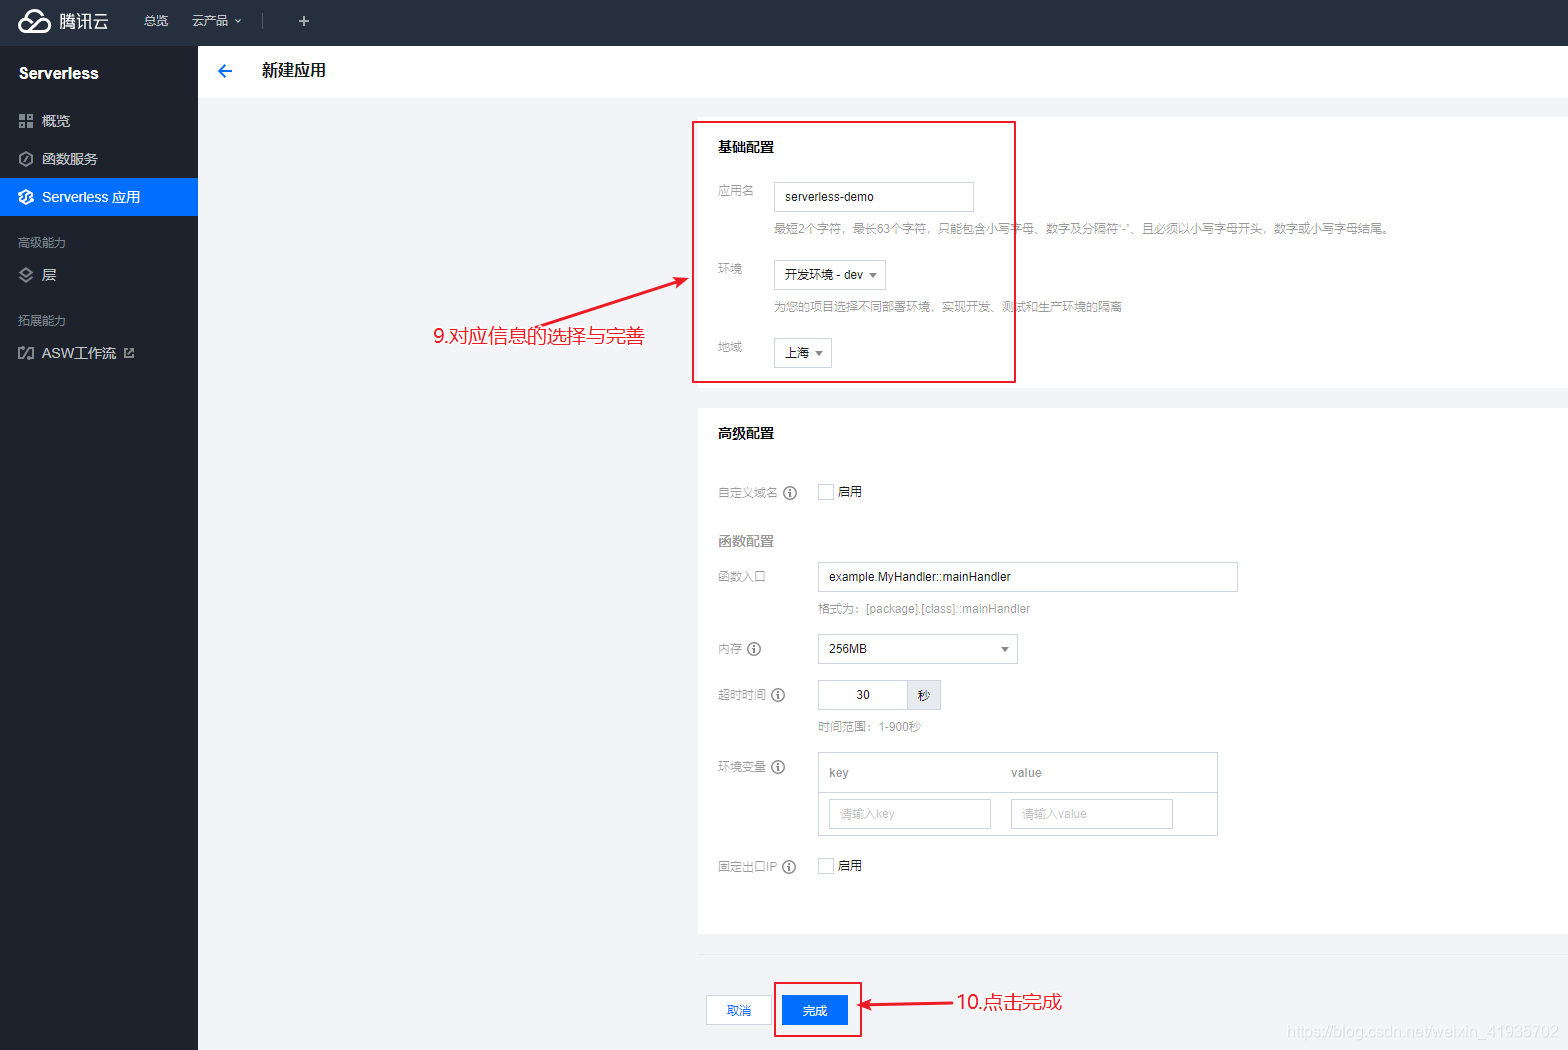Click the 函数服务 hexagon icon
The height and width of the screenshot is (1050, 1568).
click(x=26, y=159)
